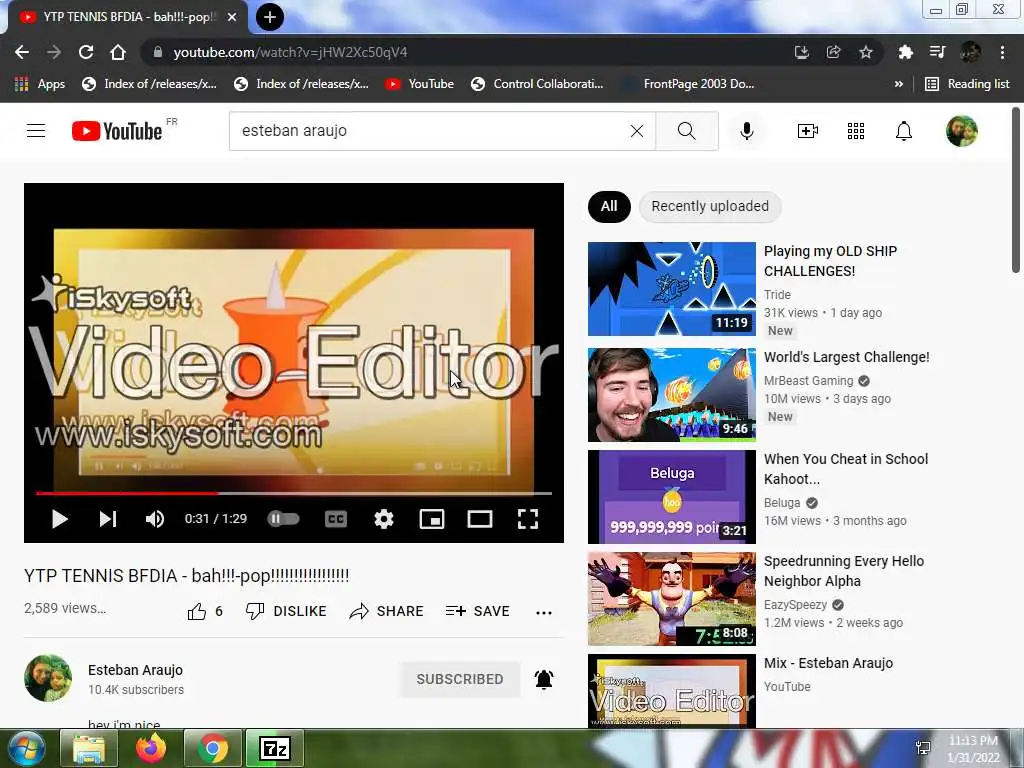This screenshot has height=768, width=1024.
Task: Open the YouTube bookmark
Action: [x=419, y=84]
